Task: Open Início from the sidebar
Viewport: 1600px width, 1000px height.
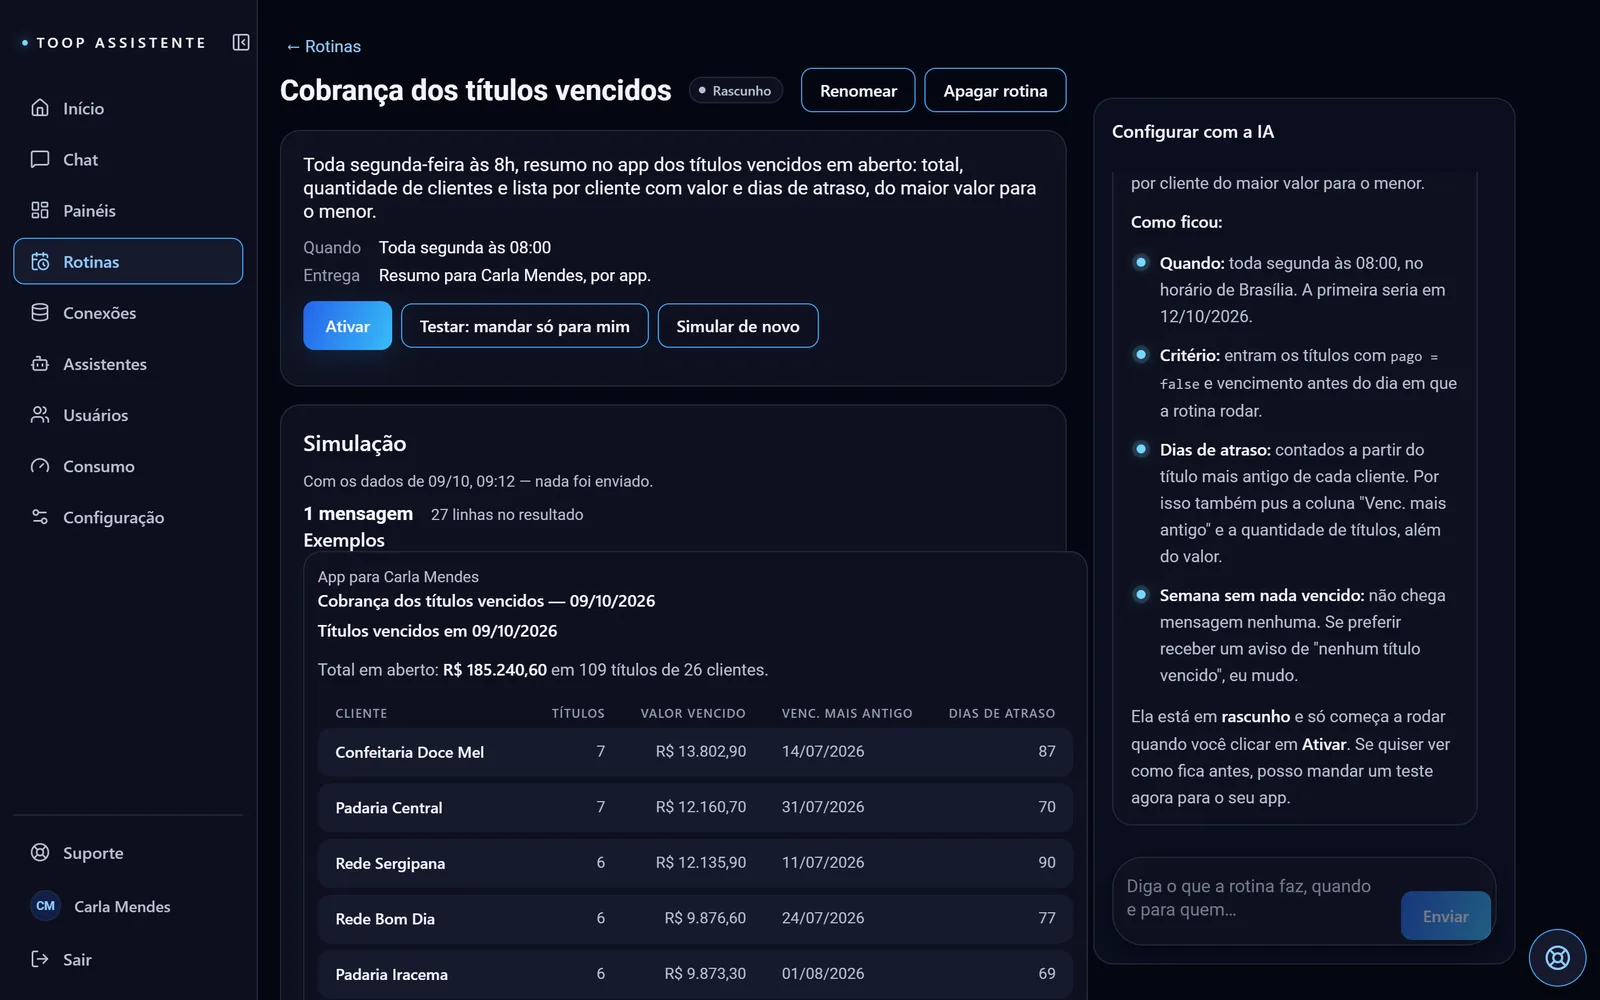Action: (128, 108)
